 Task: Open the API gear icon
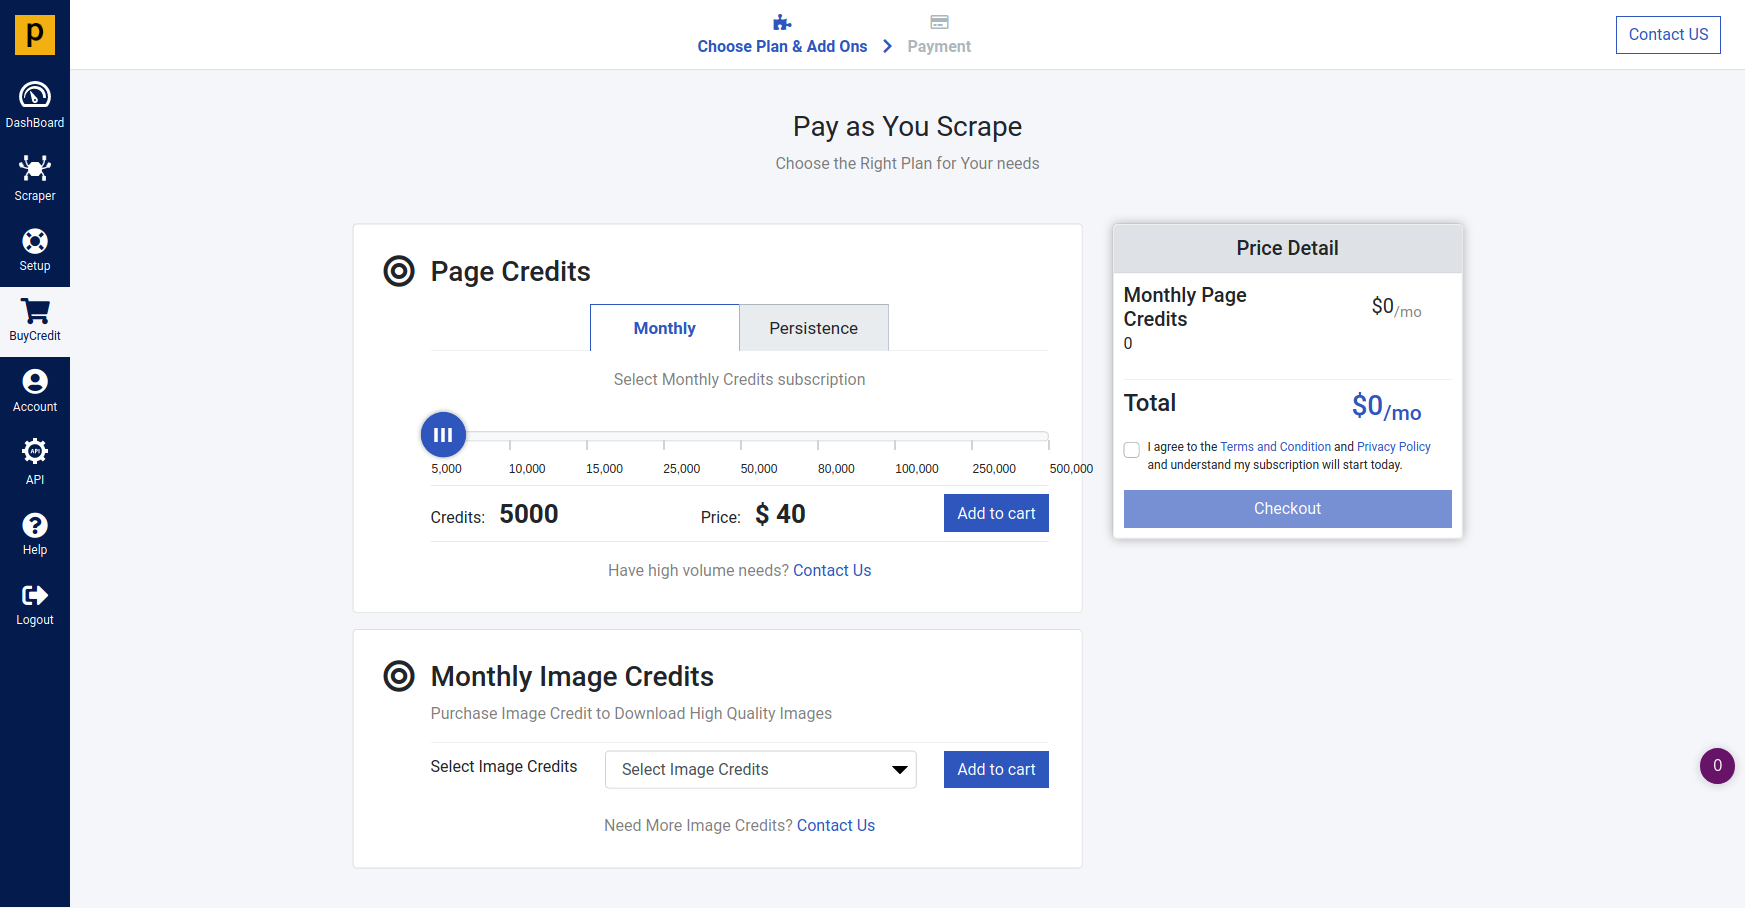click(x=35, y=451)
